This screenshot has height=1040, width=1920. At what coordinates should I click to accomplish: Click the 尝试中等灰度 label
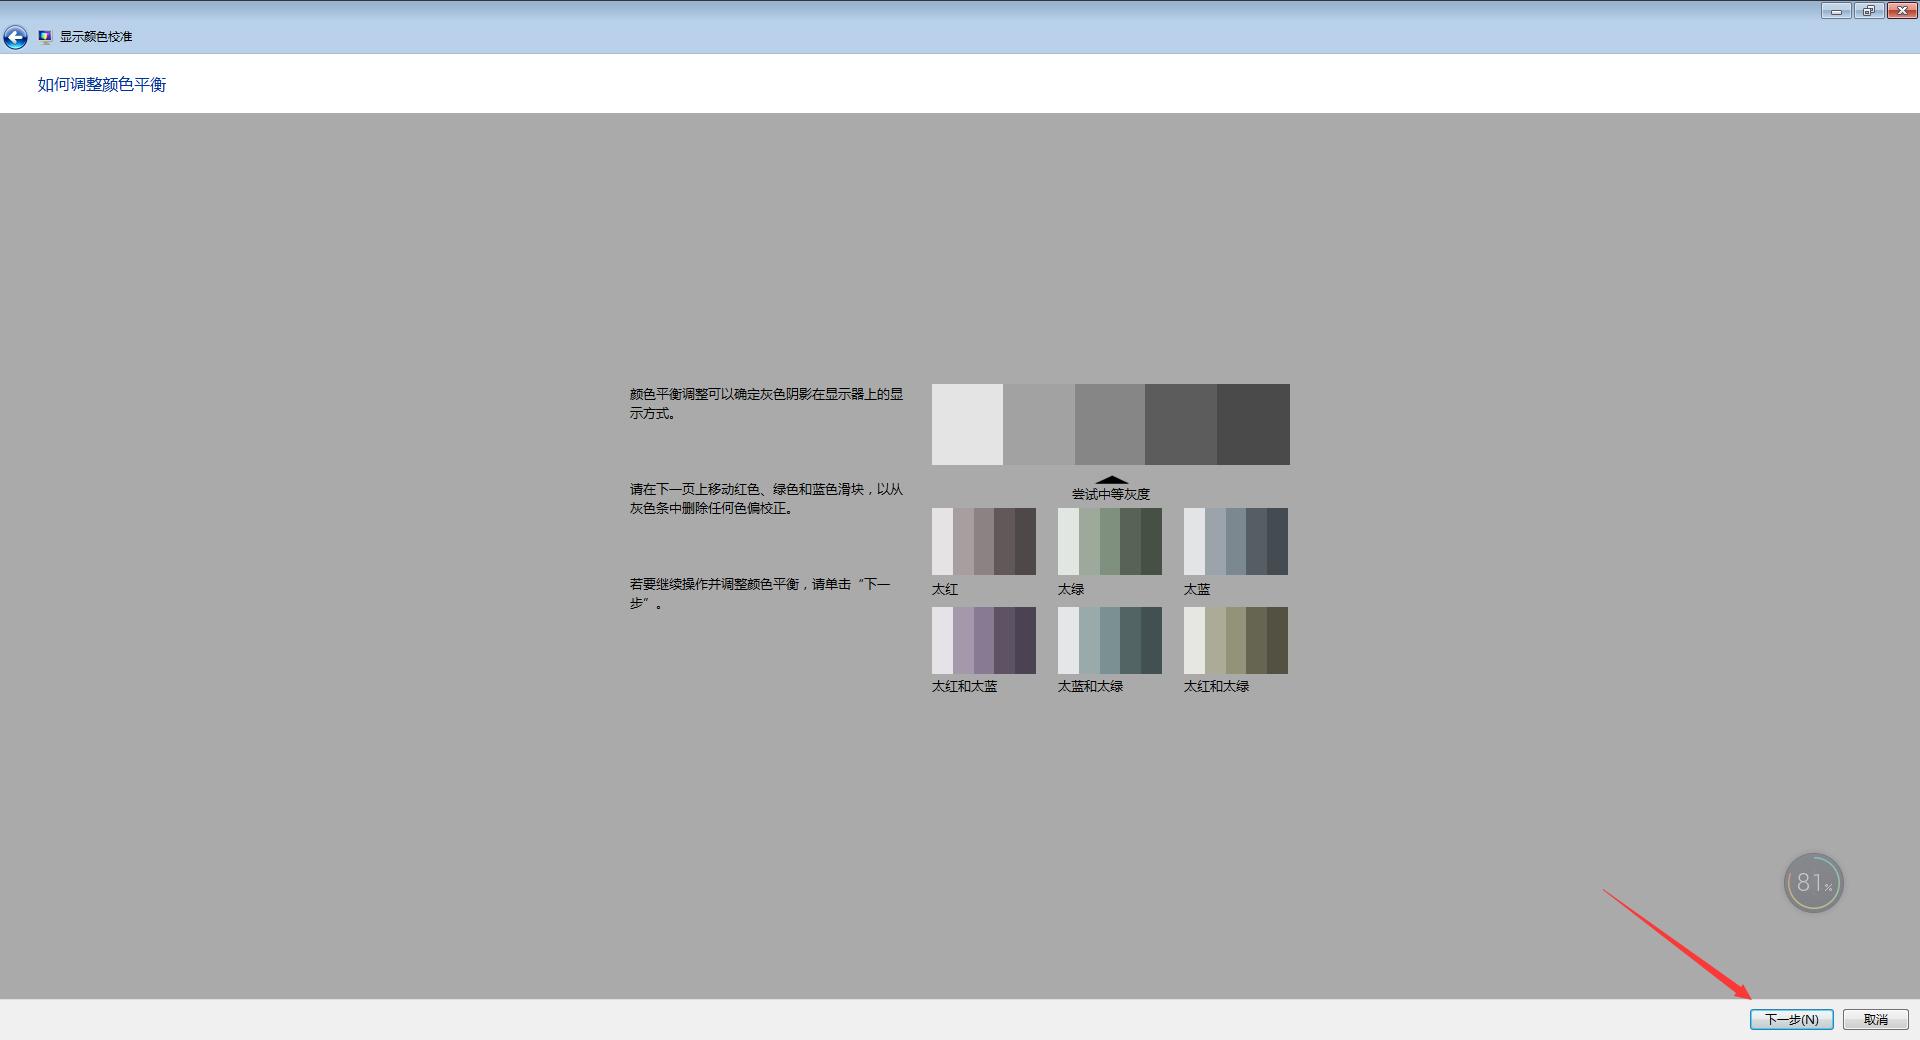1111,494
